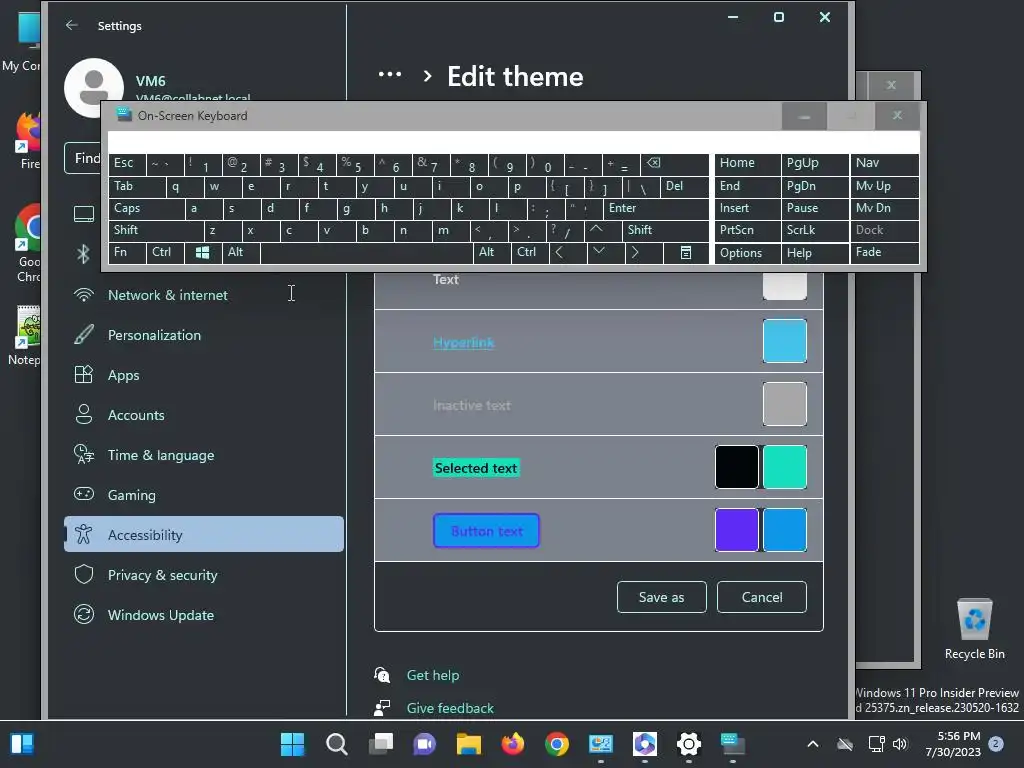Click On-Screen Keyboard icon on taskbar

click(x=733, y=744)
